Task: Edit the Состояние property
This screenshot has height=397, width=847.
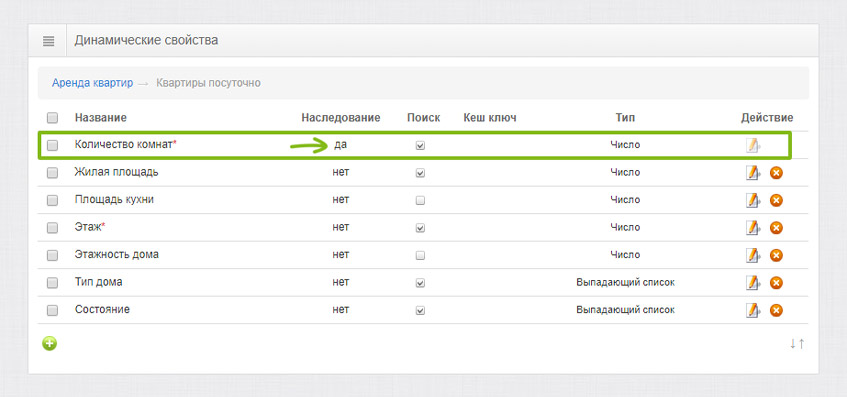Action: [x=753, y=311]
